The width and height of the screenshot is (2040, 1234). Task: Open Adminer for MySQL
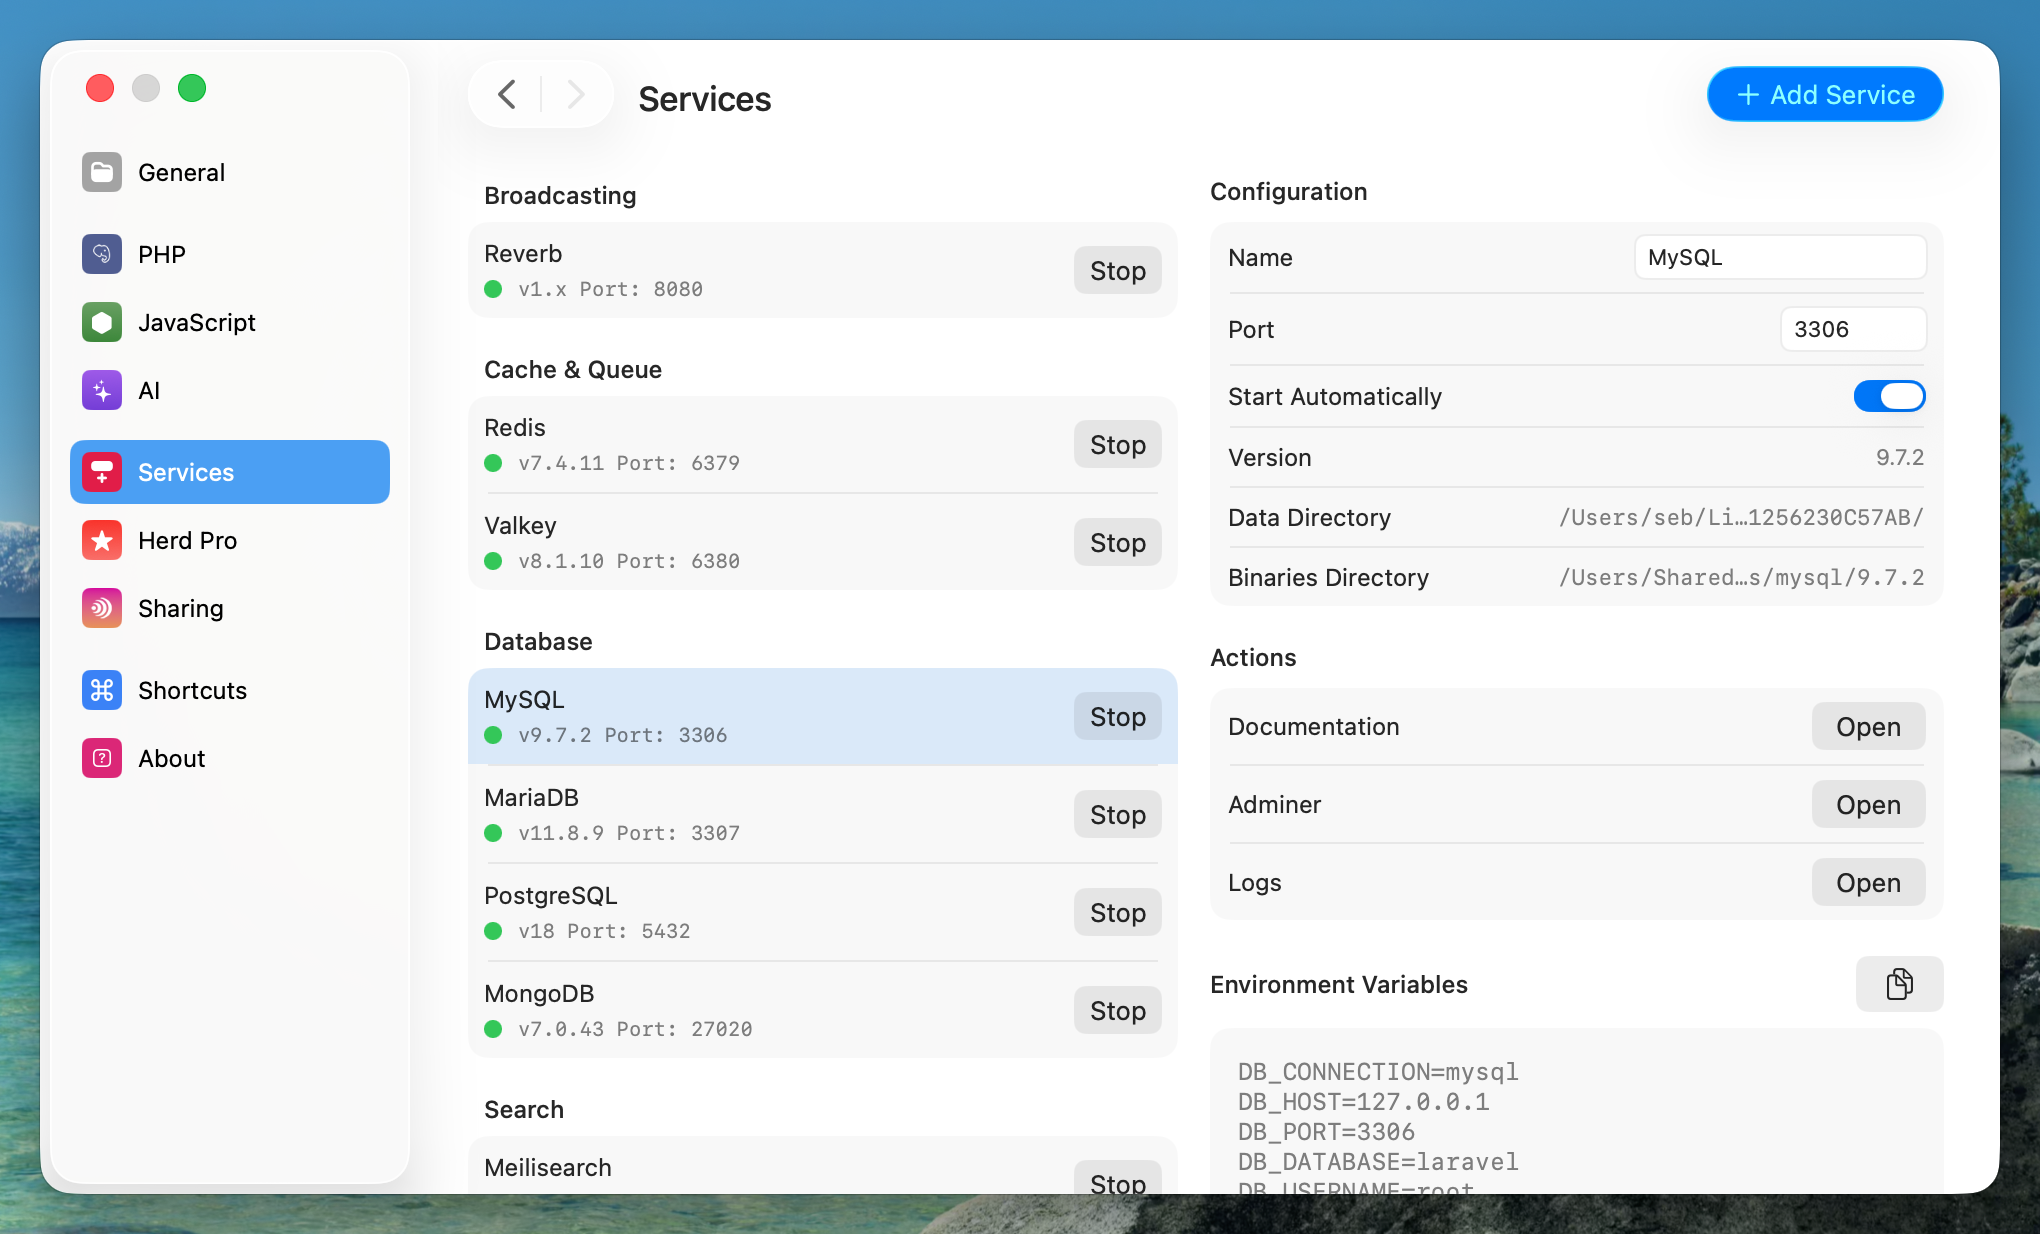(1868, 805)
